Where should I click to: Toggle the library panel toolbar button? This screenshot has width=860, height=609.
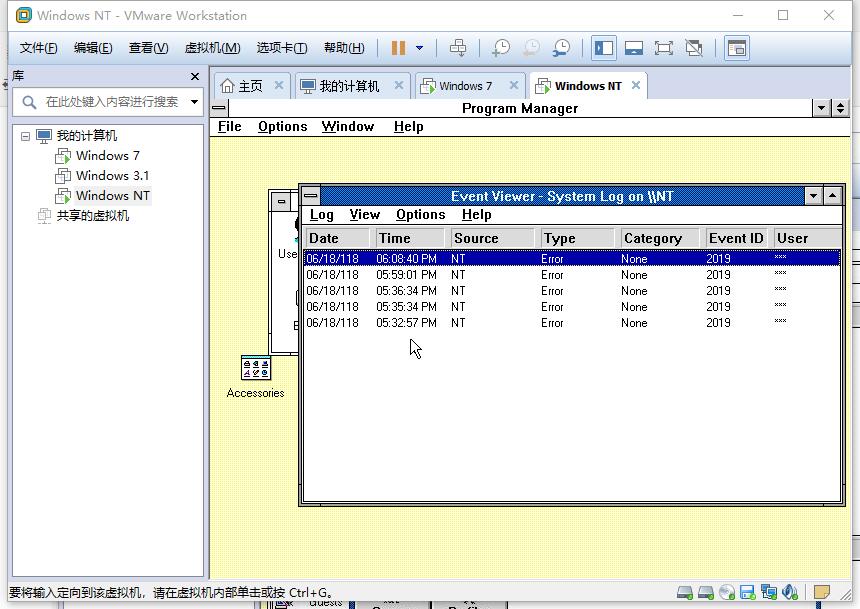click(x=604, y=48)
